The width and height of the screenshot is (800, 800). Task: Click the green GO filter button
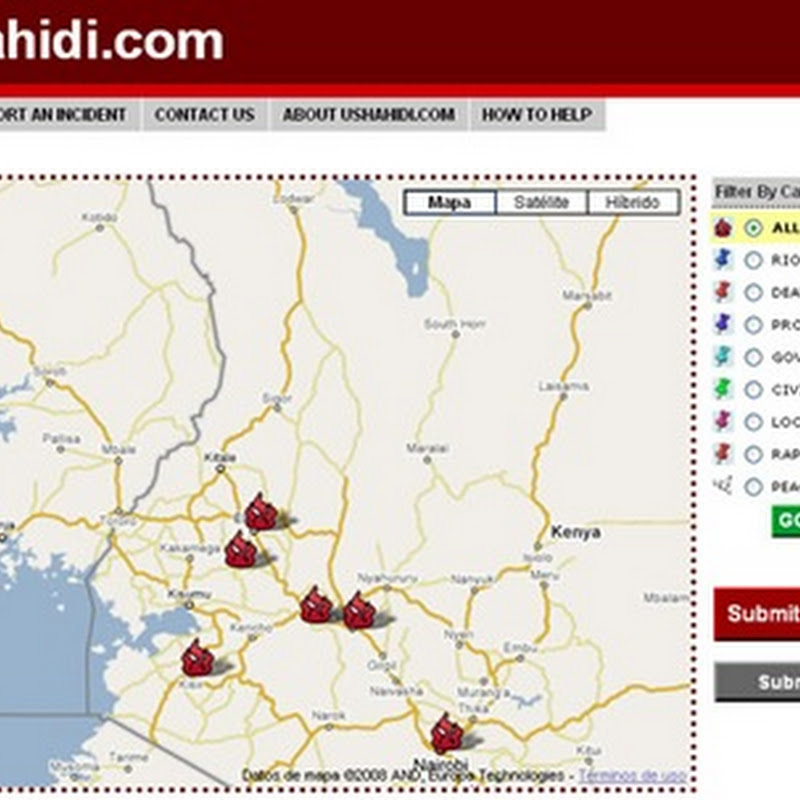pos(786,521)
